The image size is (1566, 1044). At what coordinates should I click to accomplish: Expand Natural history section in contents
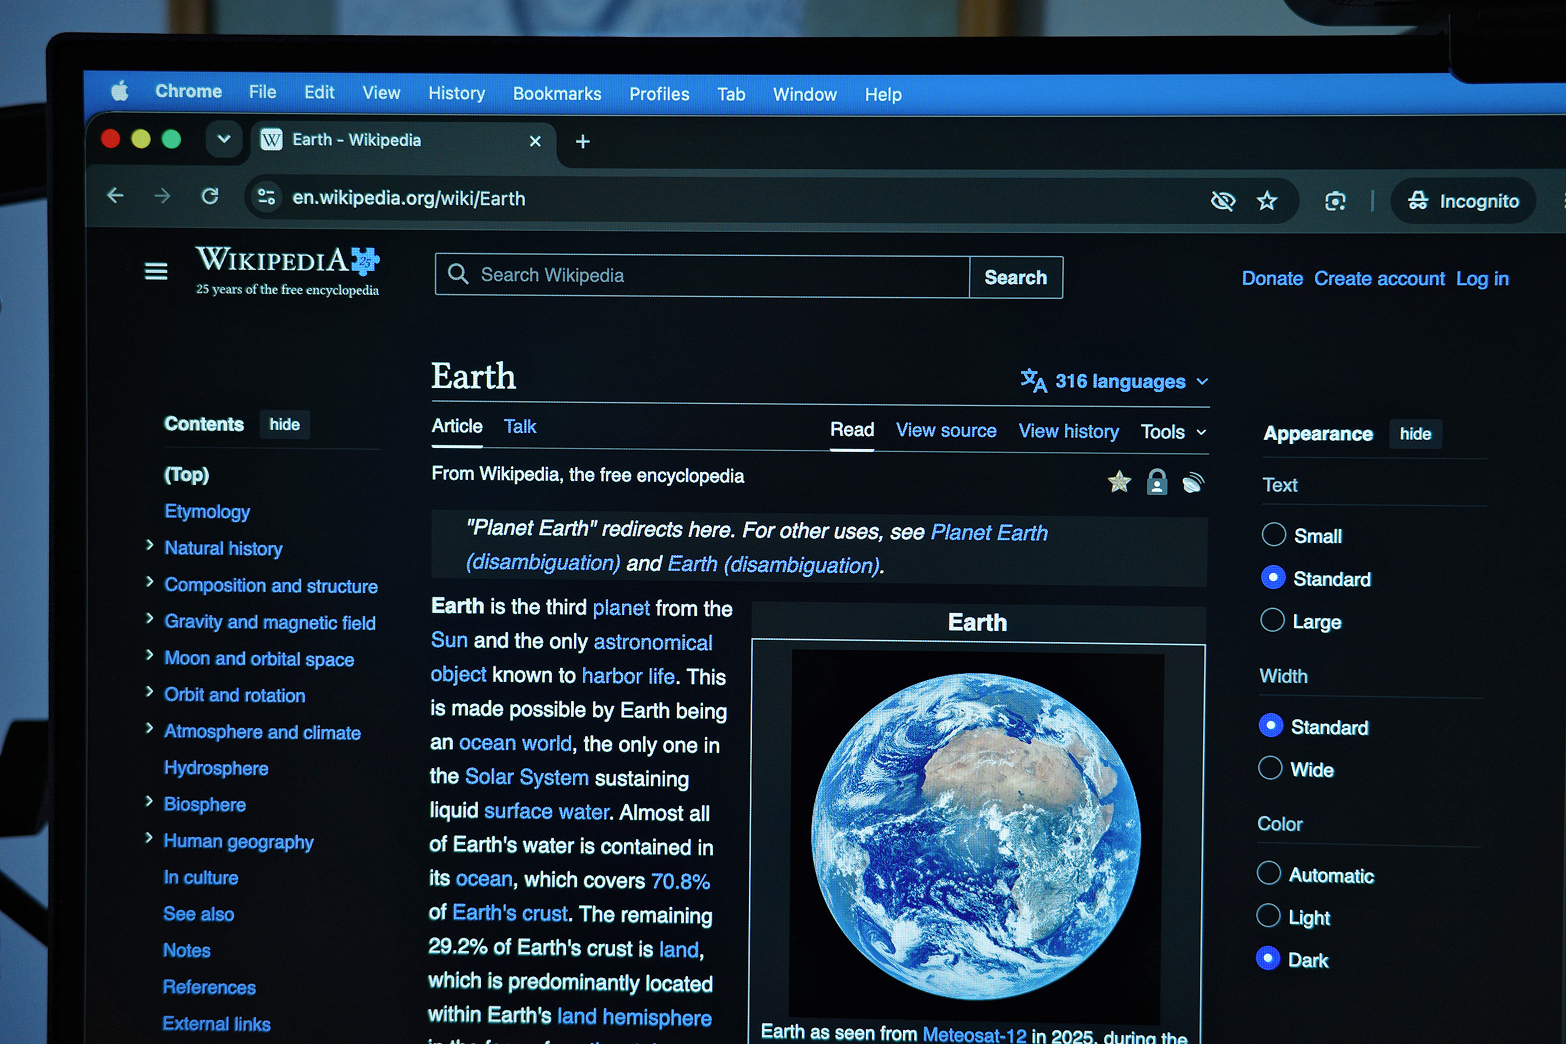coord(149,545)
